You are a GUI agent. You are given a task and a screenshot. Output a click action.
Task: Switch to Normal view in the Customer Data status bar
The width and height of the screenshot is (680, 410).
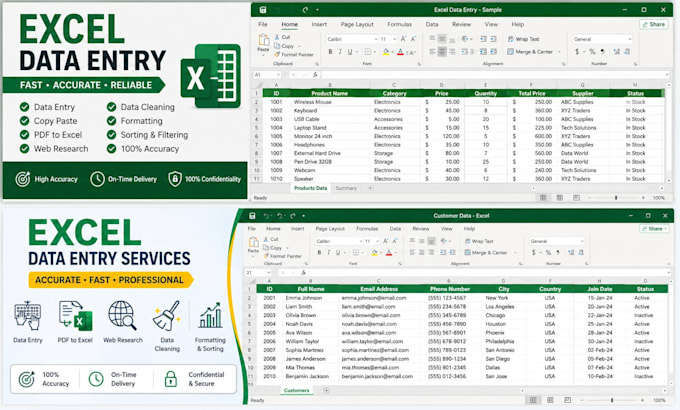(x=533, y=400)
